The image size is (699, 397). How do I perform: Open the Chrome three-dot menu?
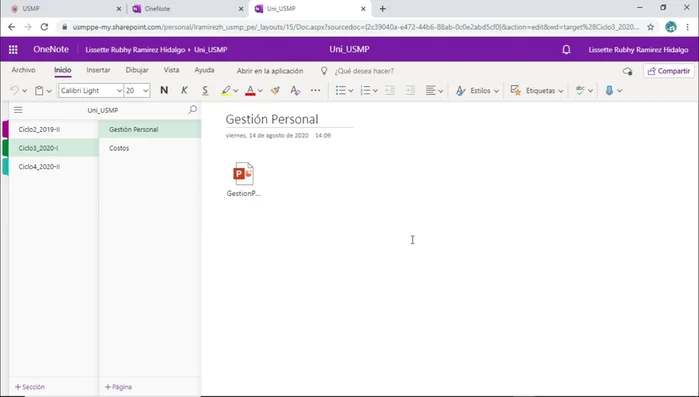pyautogui.click(x=687, y=27)
